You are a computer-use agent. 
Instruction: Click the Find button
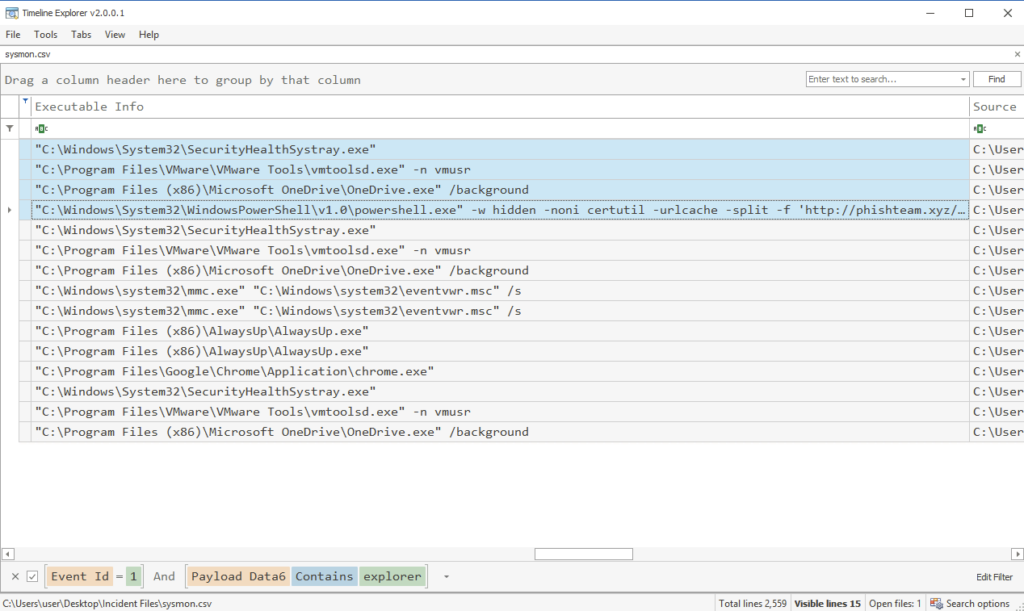(x=997, y=79)
